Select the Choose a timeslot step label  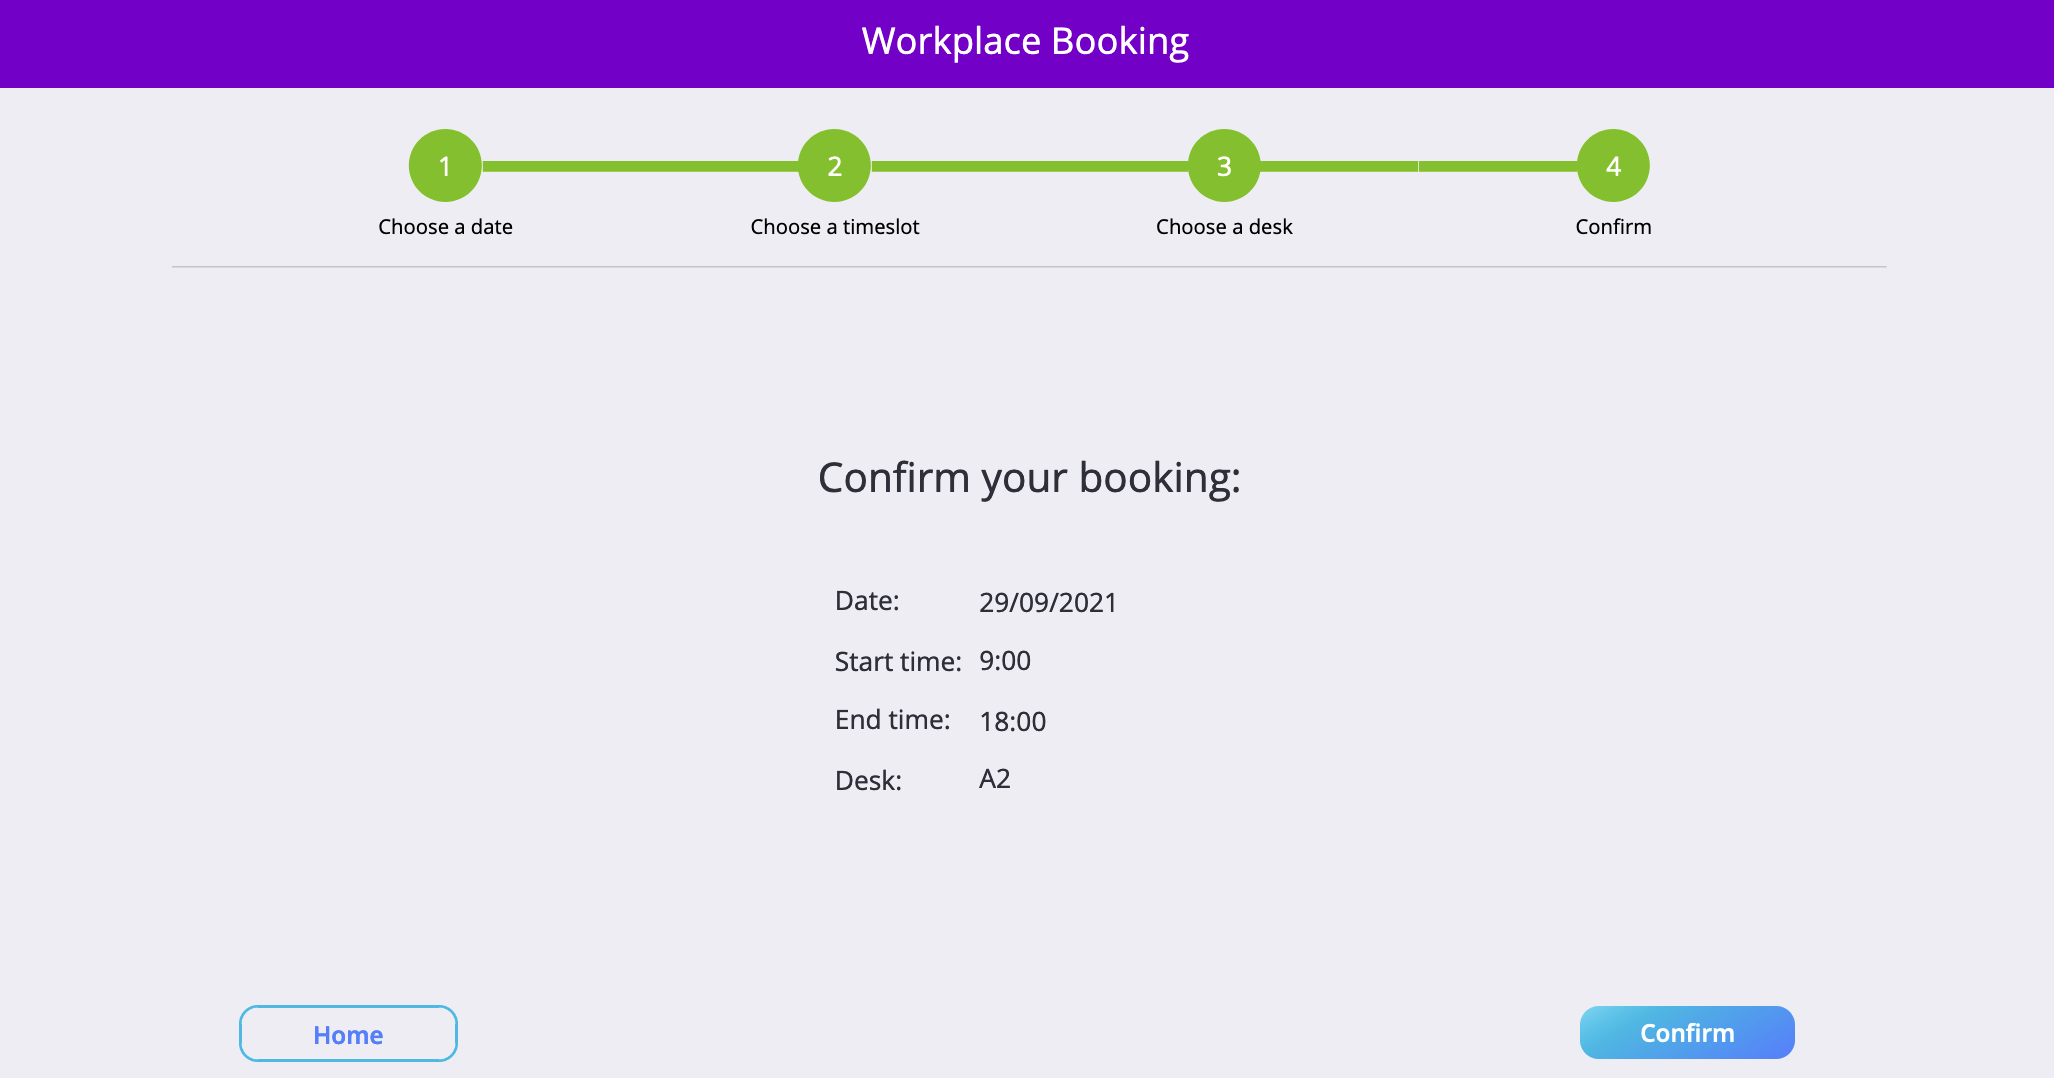click(834, 226)
